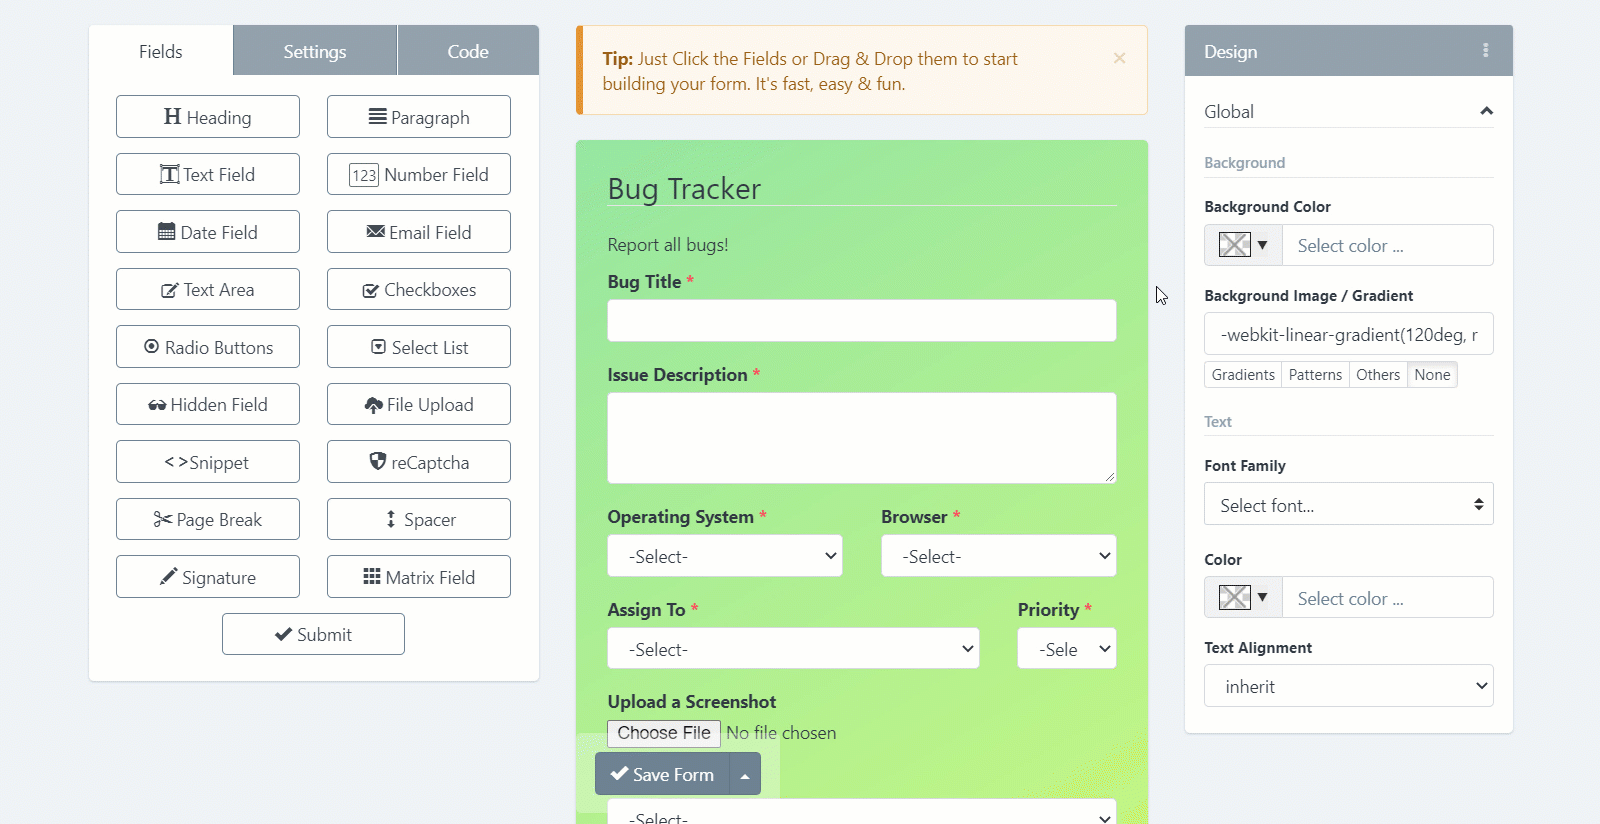Open the Background Color swatch picker

coord(1243,245)
